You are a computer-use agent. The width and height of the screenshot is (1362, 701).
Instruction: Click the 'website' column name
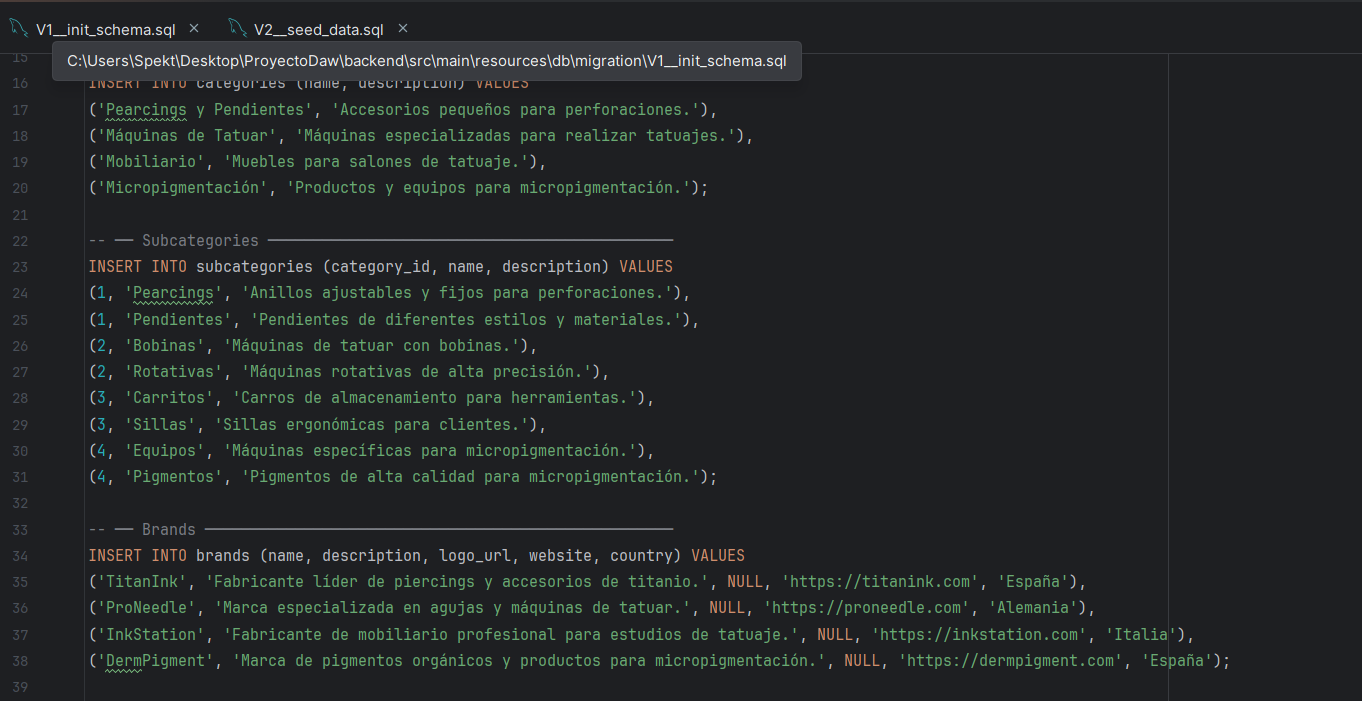click(560, 555)
